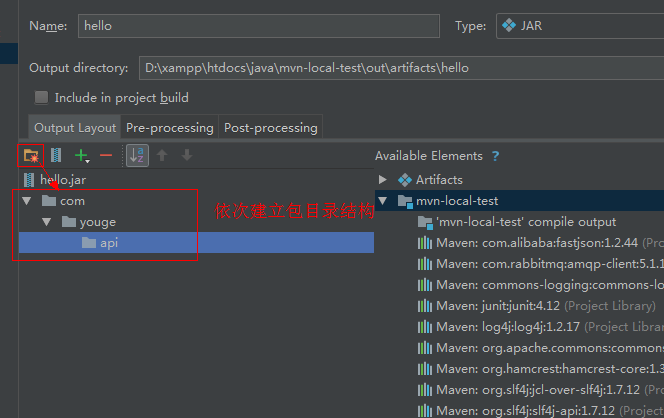This screenshot has width=664, height=418.
Task: Switch to the Pre-processing tab
Action: click(170, 127)
